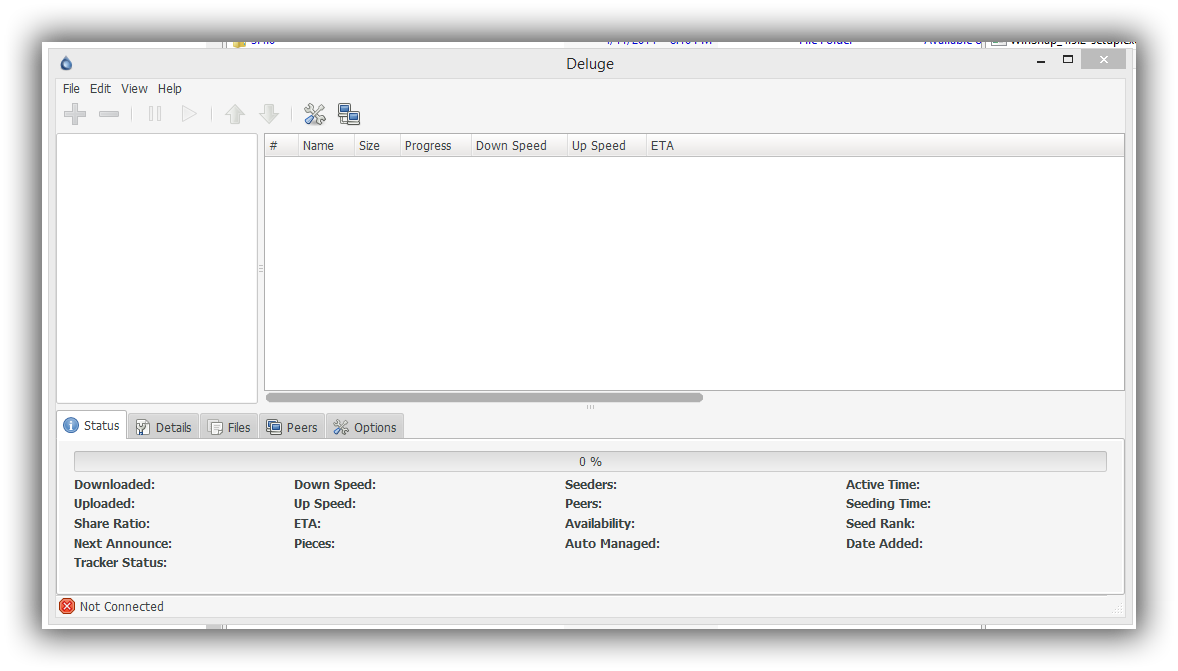Image resolution: width=1178 pixels, height=671 pixels.
Task: Sort by the Name column header
Action: (326, 146)
